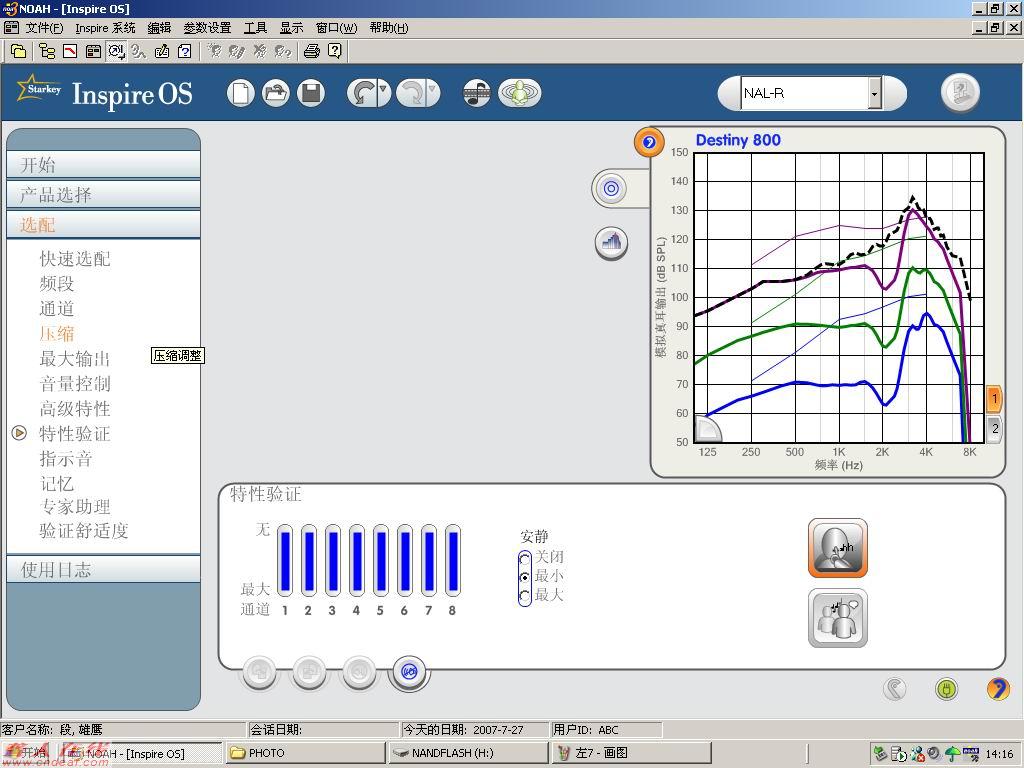The height and width of the screenshot is (768, 1024).
Task: Expand the 使用日志 sidebar section
Action: (103, 569)
